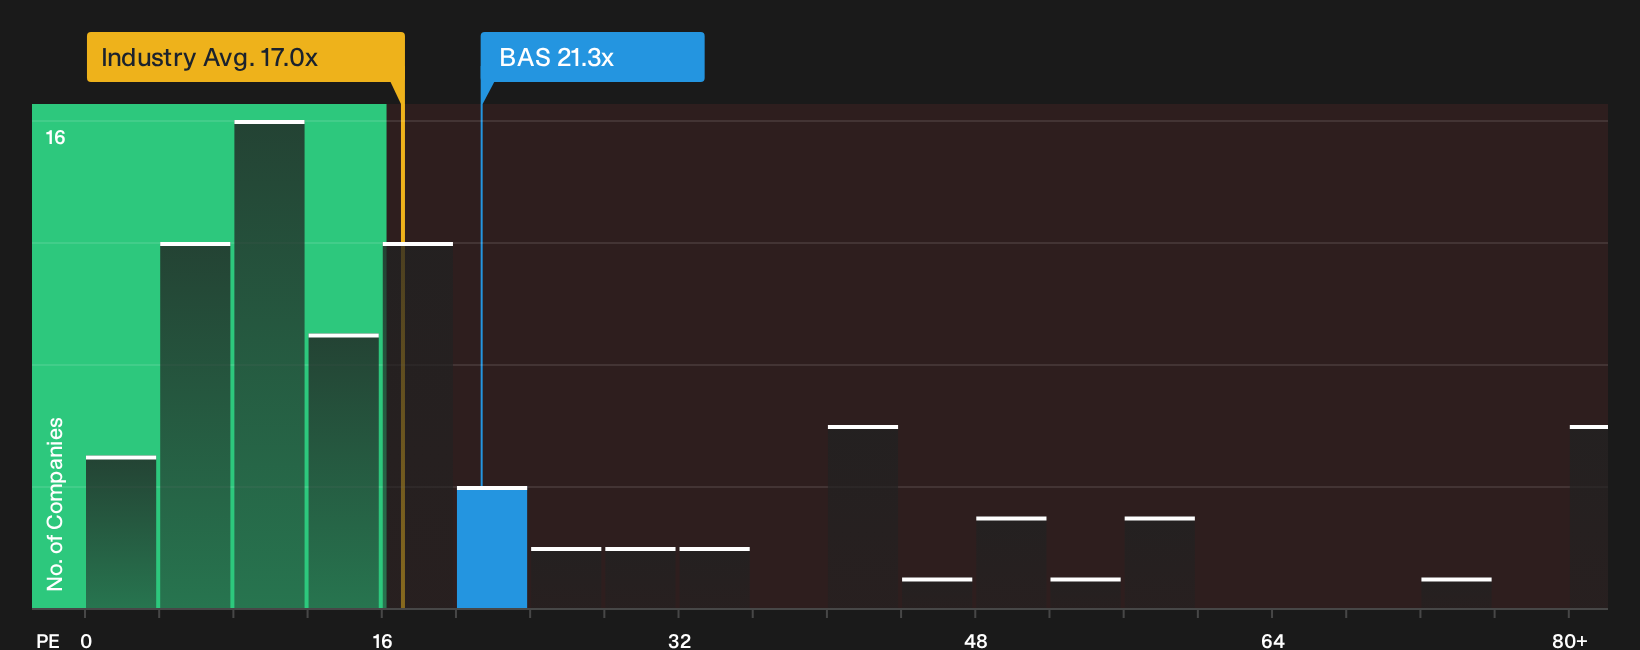Click the y-axis value 16
The width and height of the screenshot is (1640, 650).
click(55, 137)
